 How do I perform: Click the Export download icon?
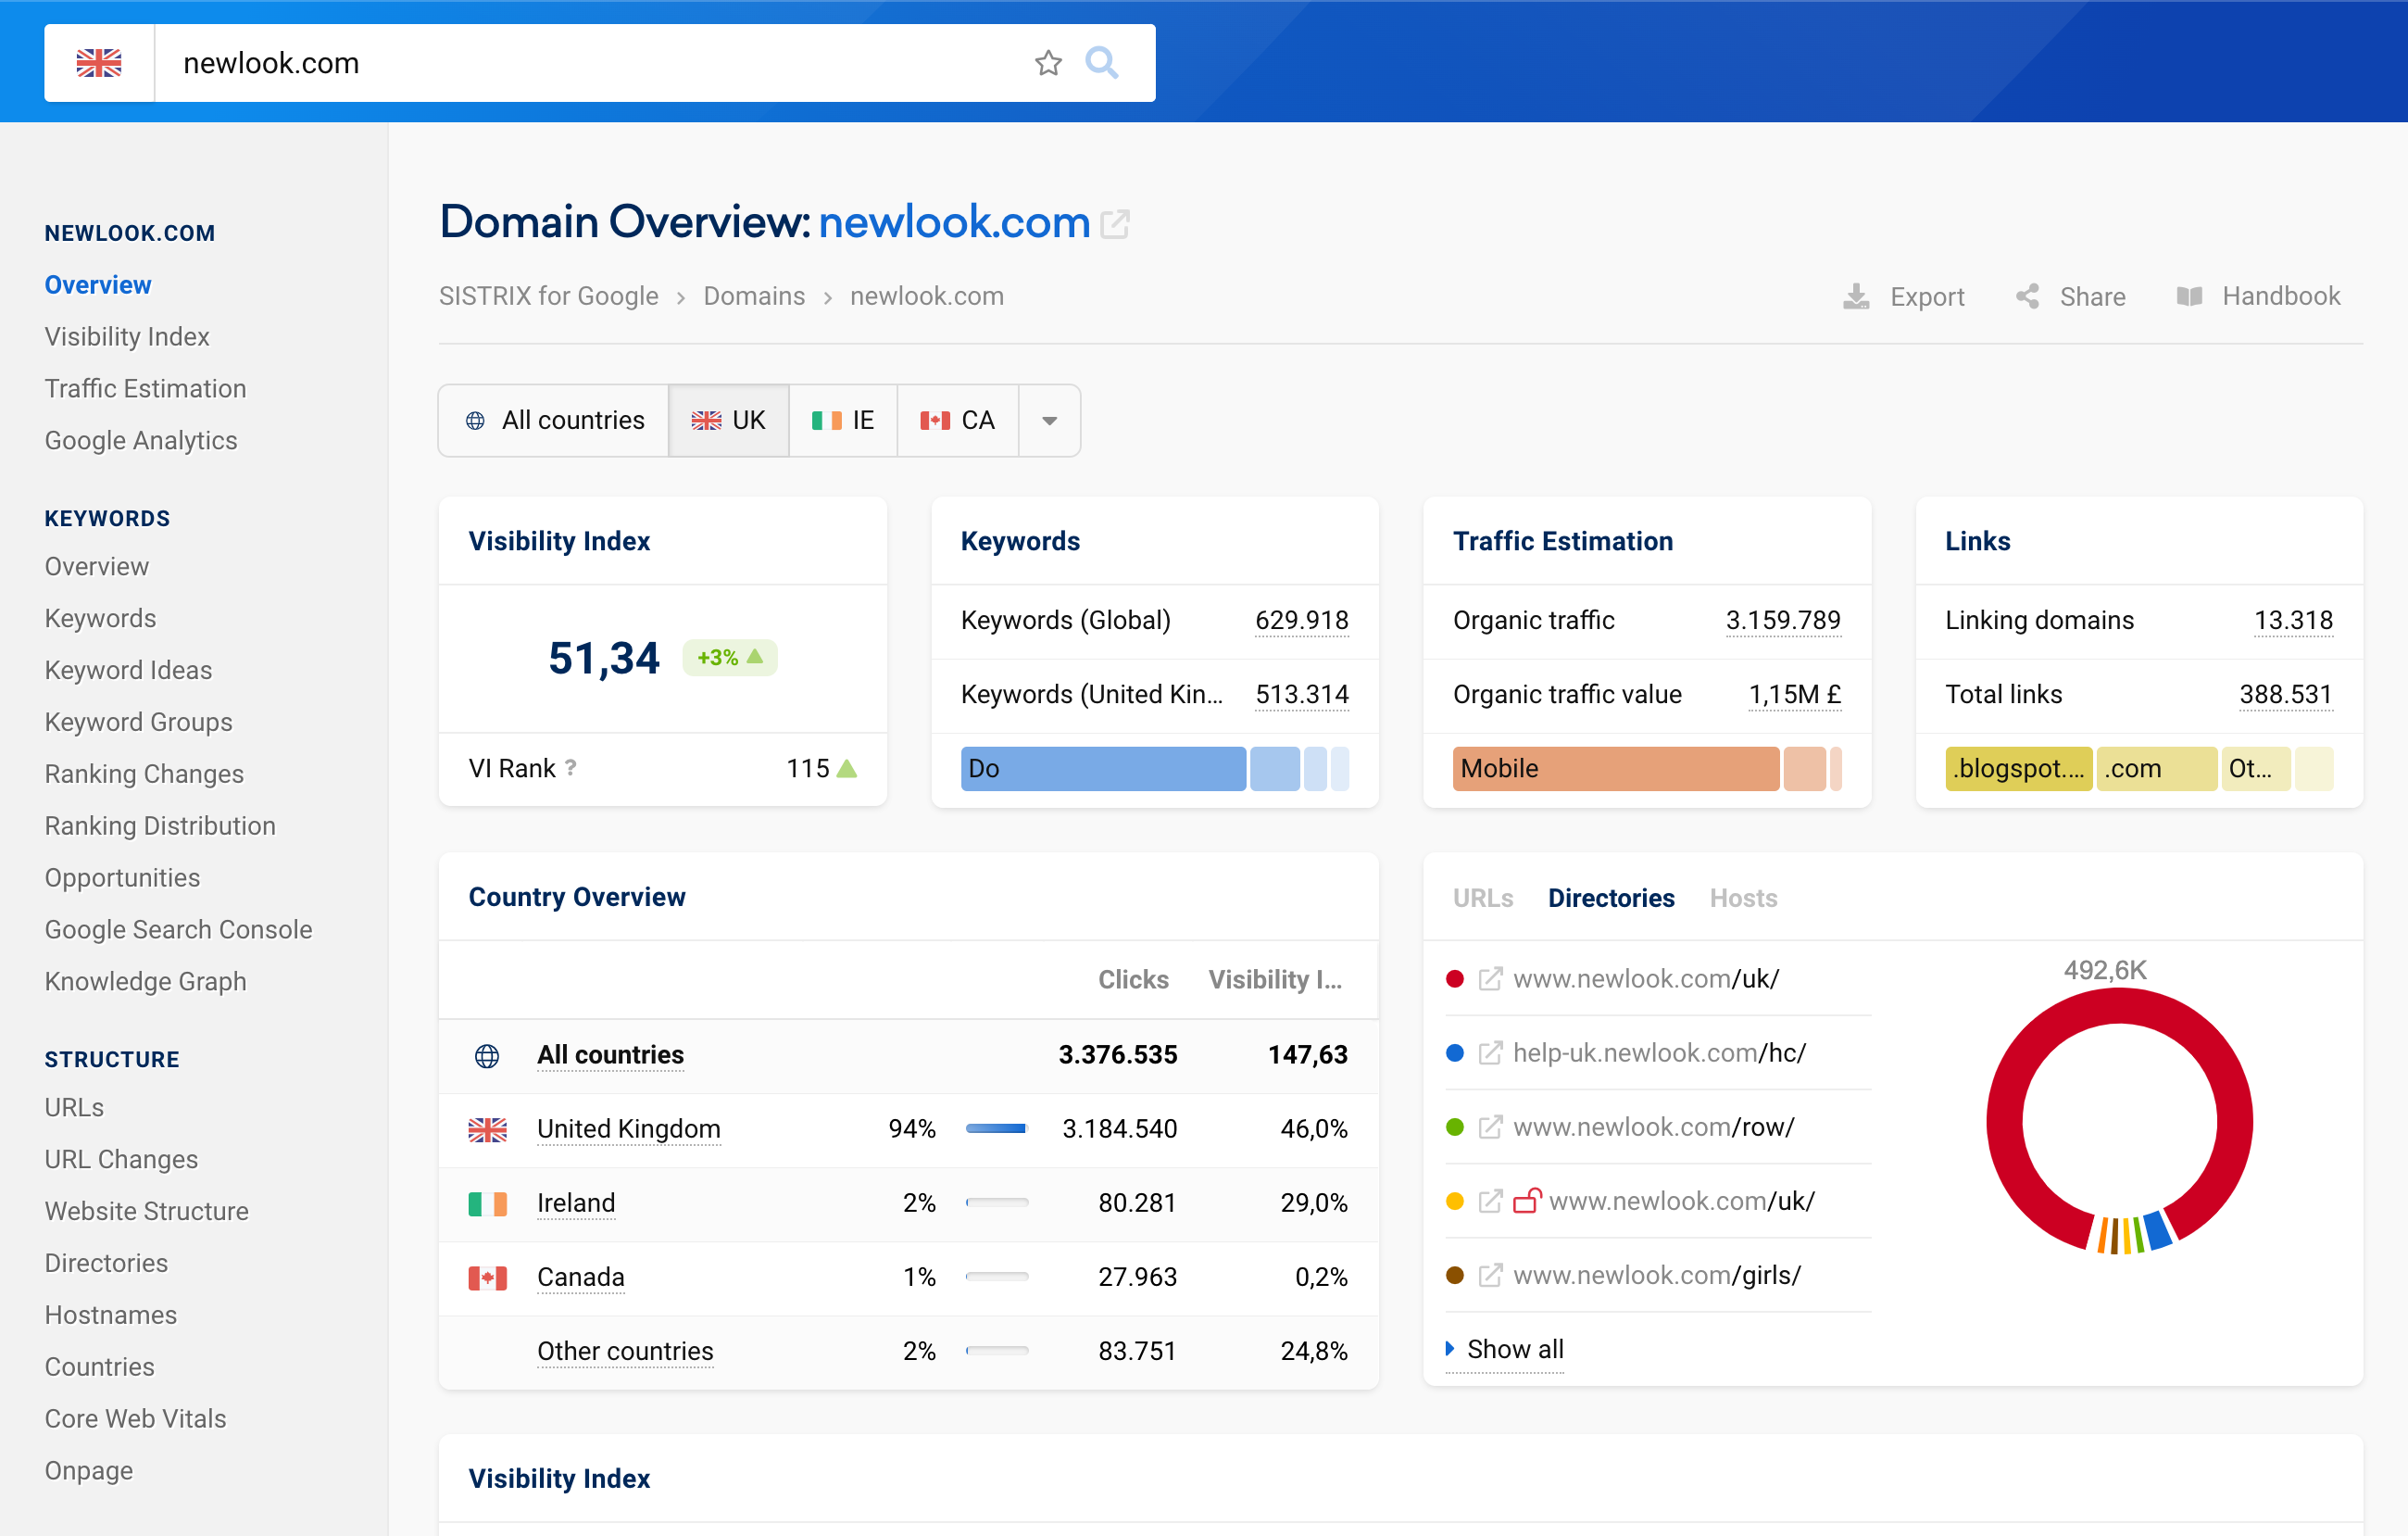[x=1856, y=297]
